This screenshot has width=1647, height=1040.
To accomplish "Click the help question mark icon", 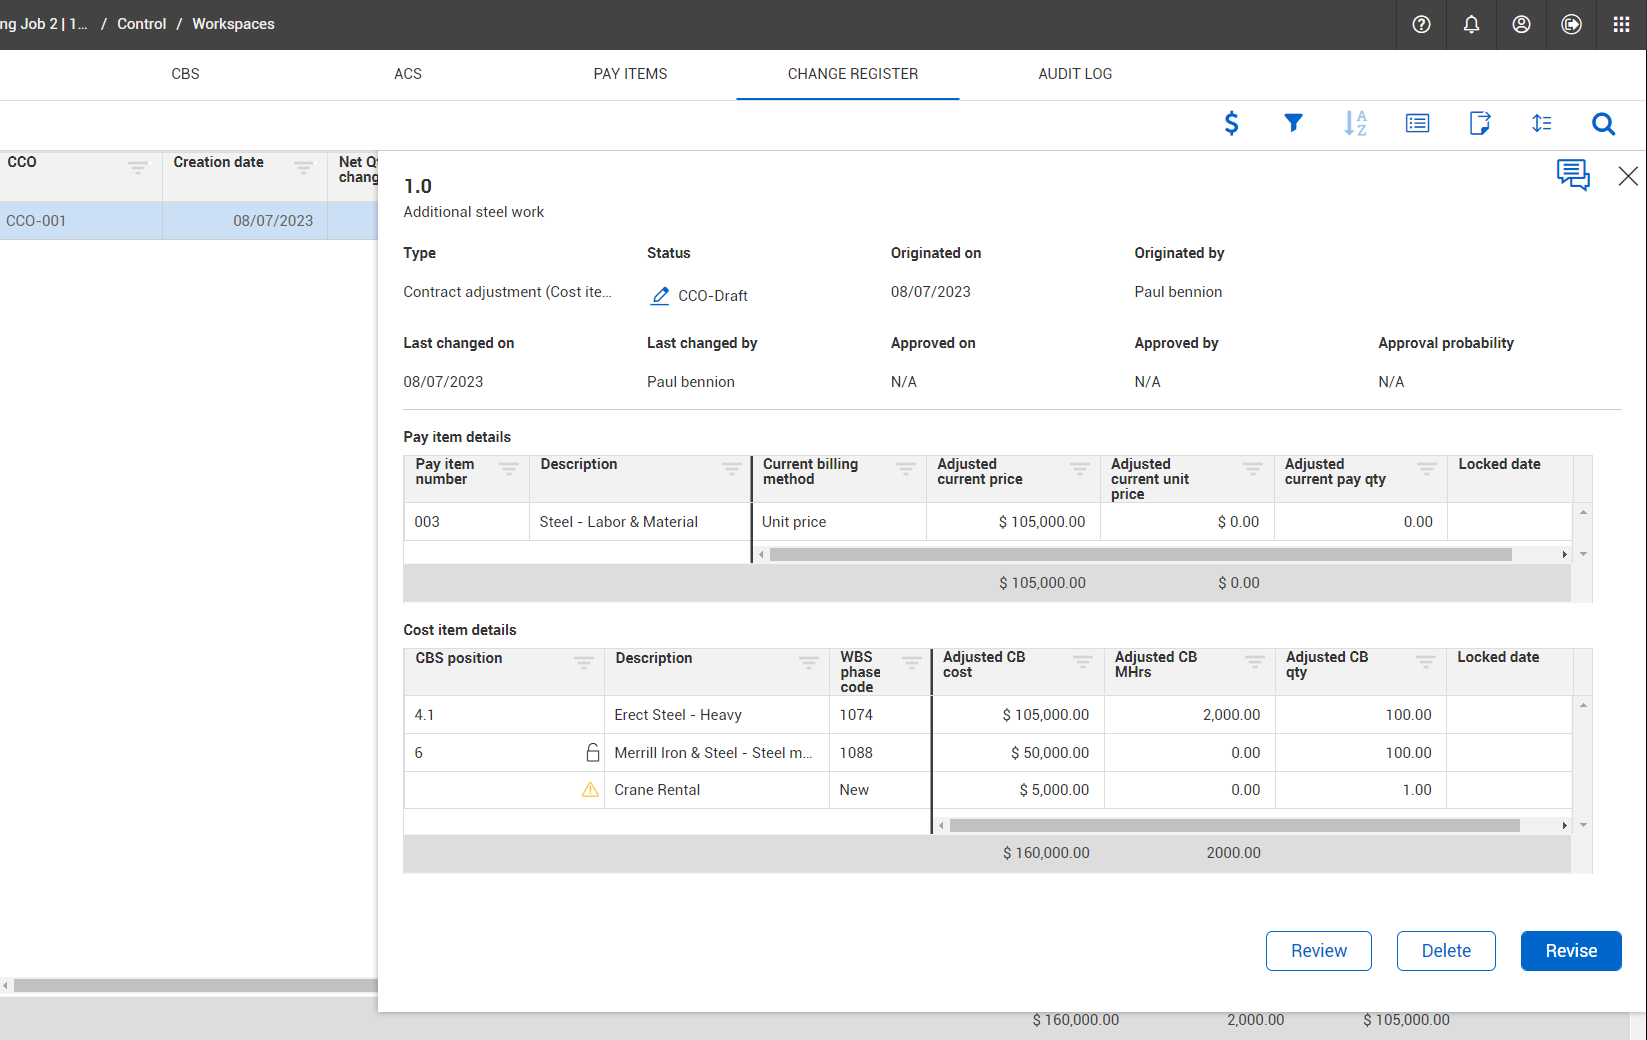I will click(x=1421, y=24).
